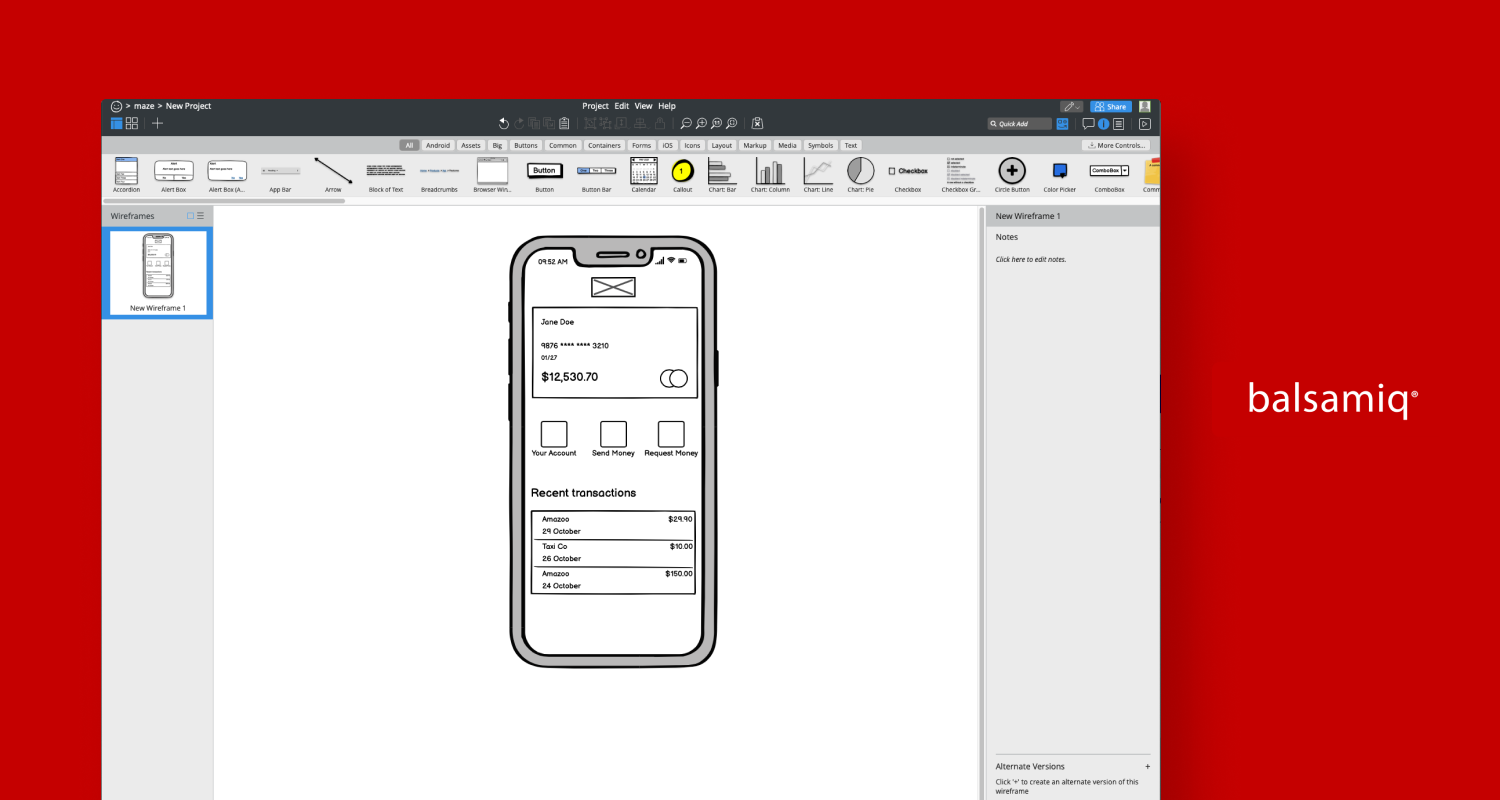Click the Undo arrow in the toolbar

[504, 123]
